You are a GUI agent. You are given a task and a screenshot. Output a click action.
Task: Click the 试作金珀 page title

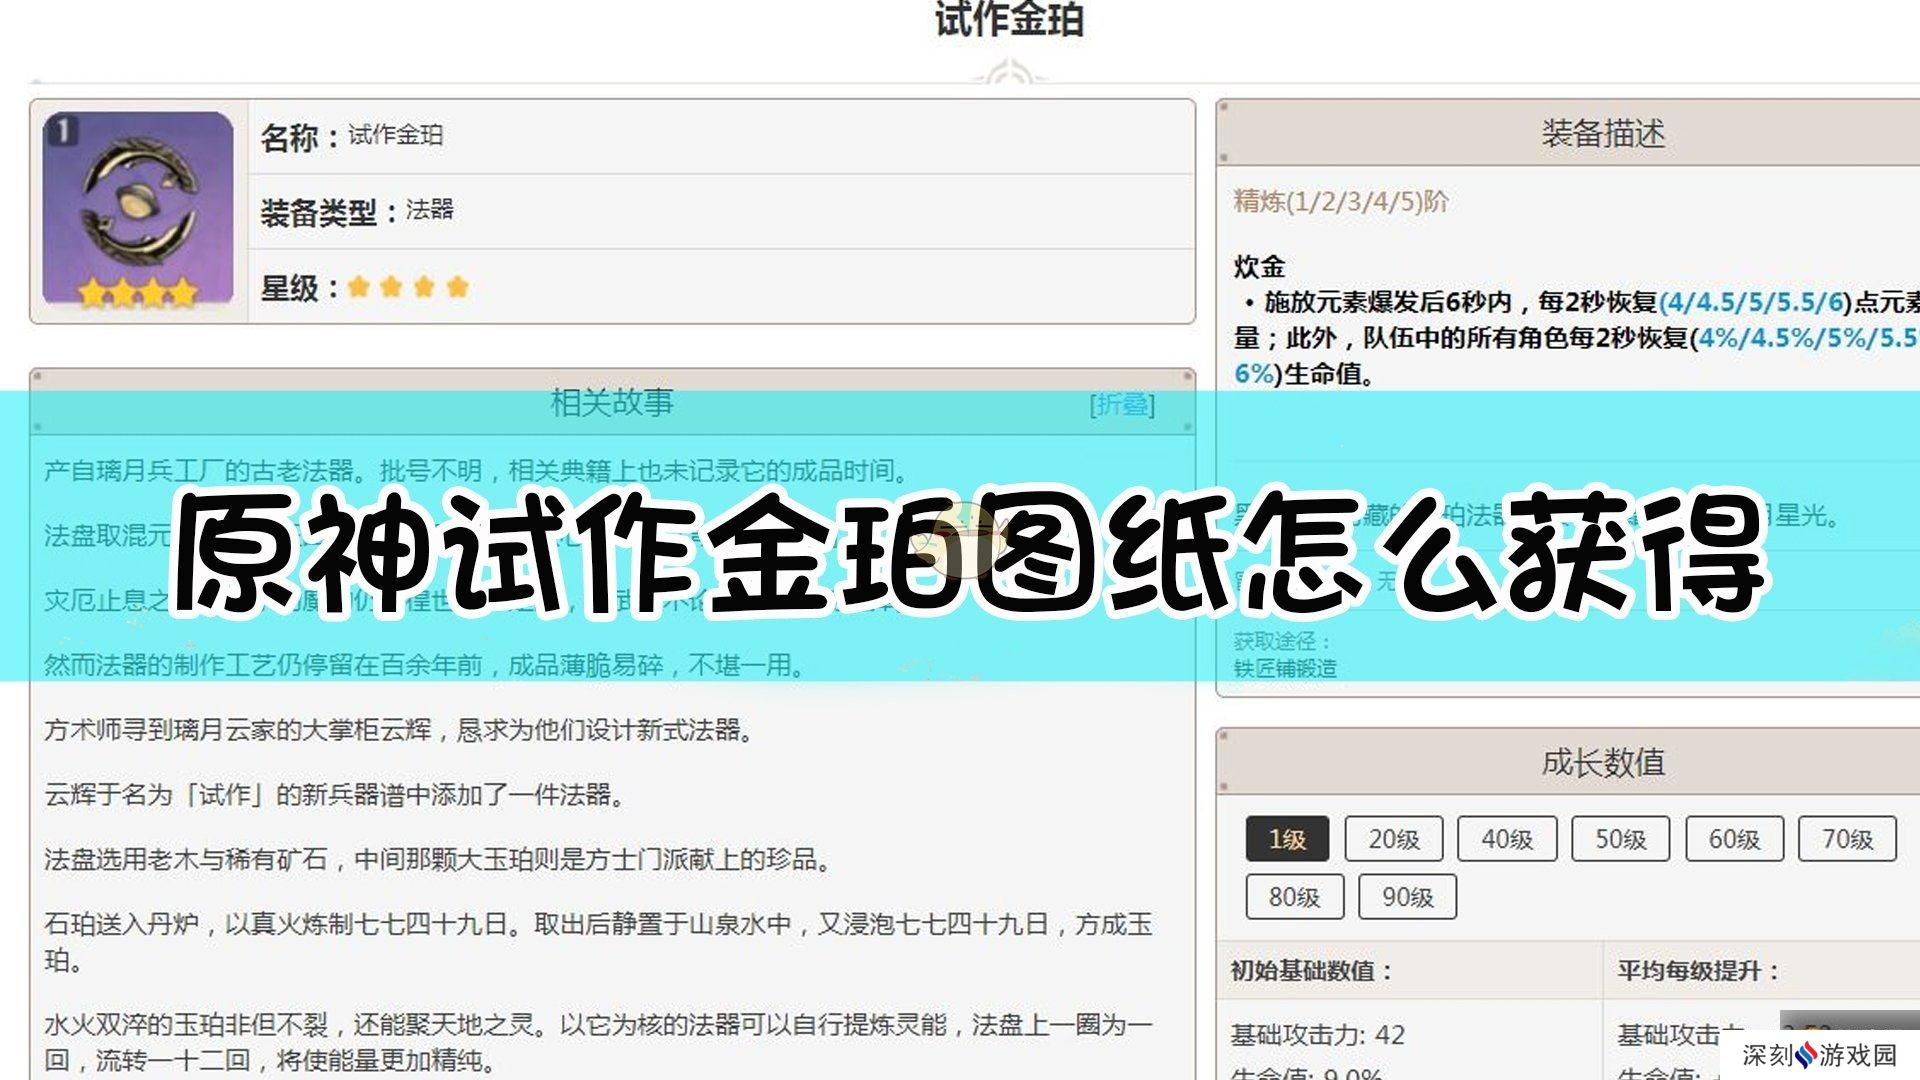coord(1009,20)
